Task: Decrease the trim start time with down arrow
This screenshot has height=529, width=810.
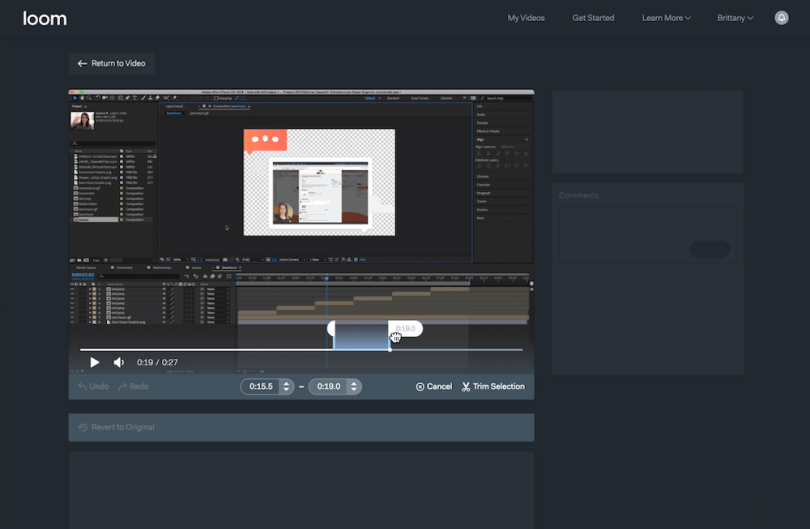Action: [286, 390]
